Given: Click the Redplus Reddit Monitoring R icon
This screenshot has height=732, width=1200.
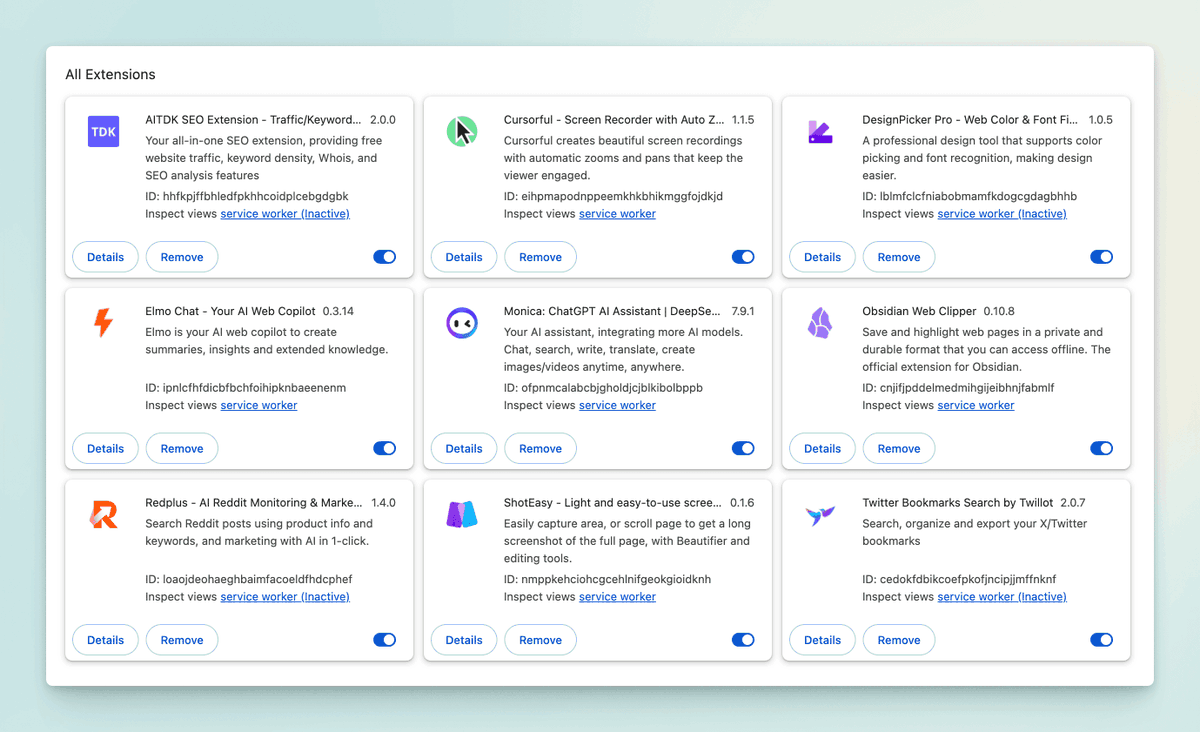Looking at the screenshot, I should [104, 515].
